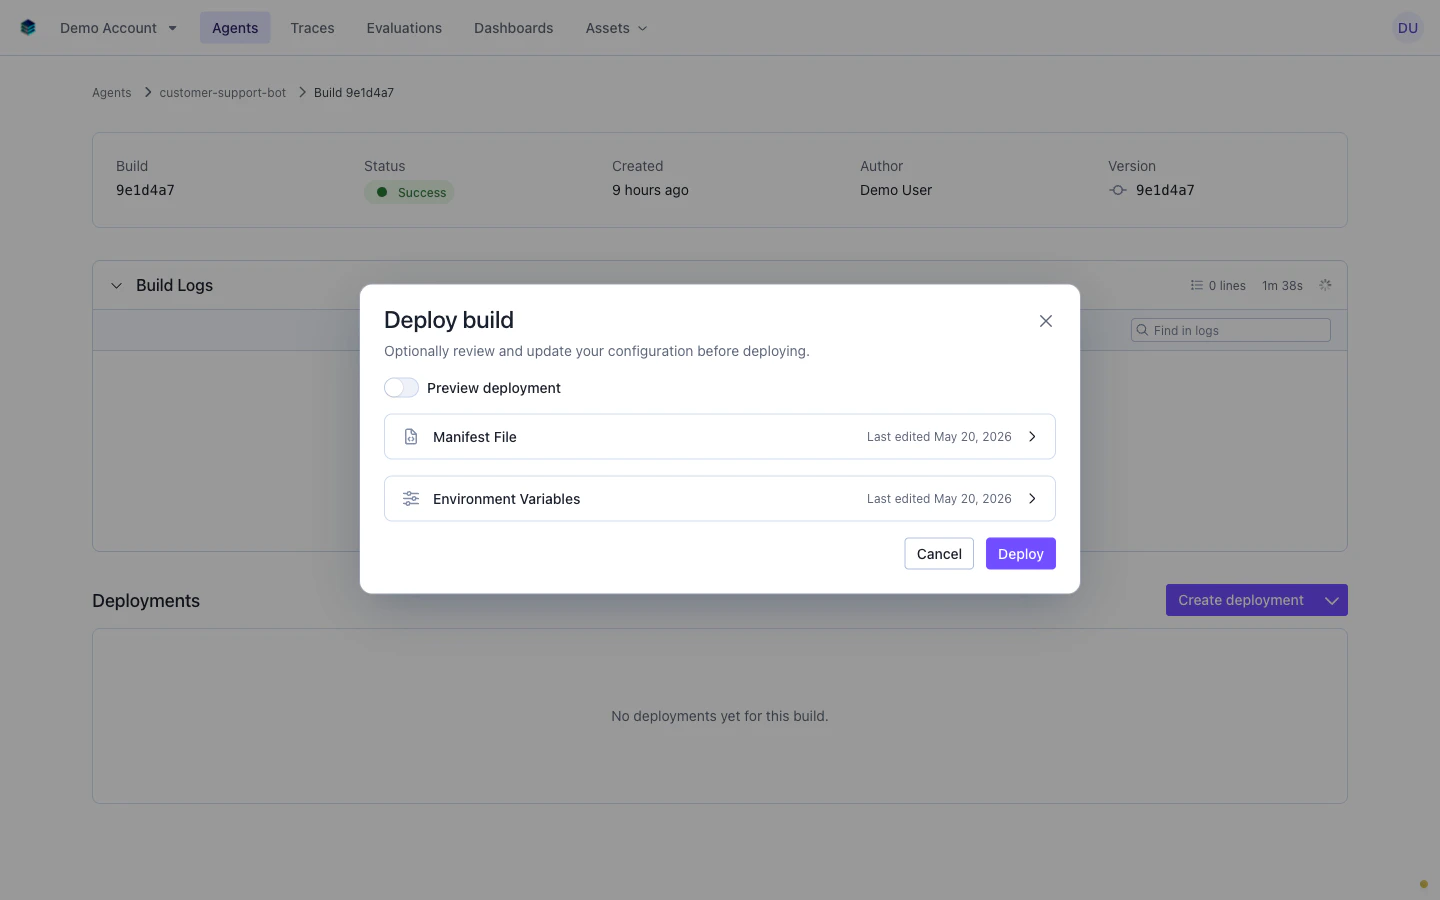Switch to the Agents tab
Image resolution: width=1440 pixels, height=900 pixels.
pyautogui.click(x=235, y=28)
